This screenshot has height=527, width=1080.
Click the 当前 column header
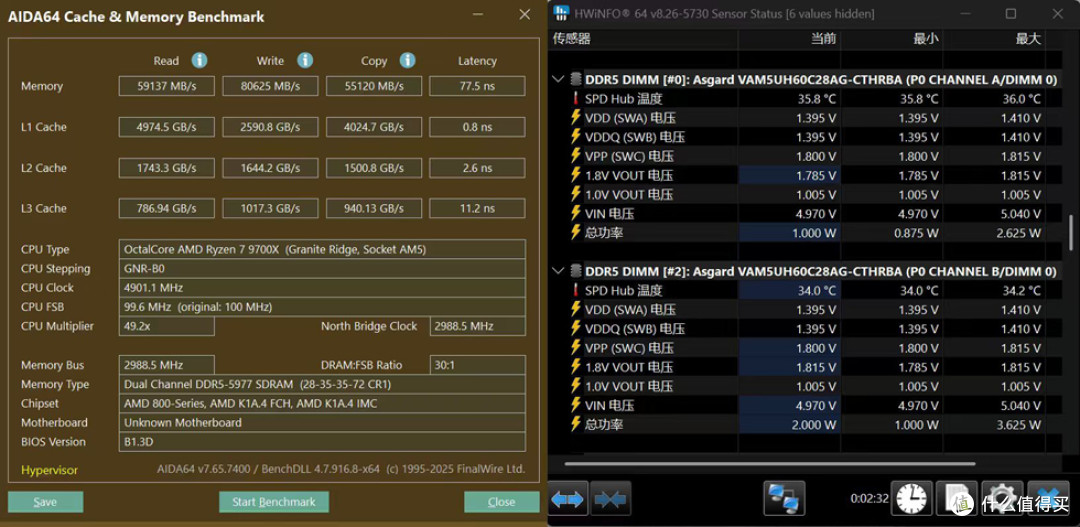(824, 39)
